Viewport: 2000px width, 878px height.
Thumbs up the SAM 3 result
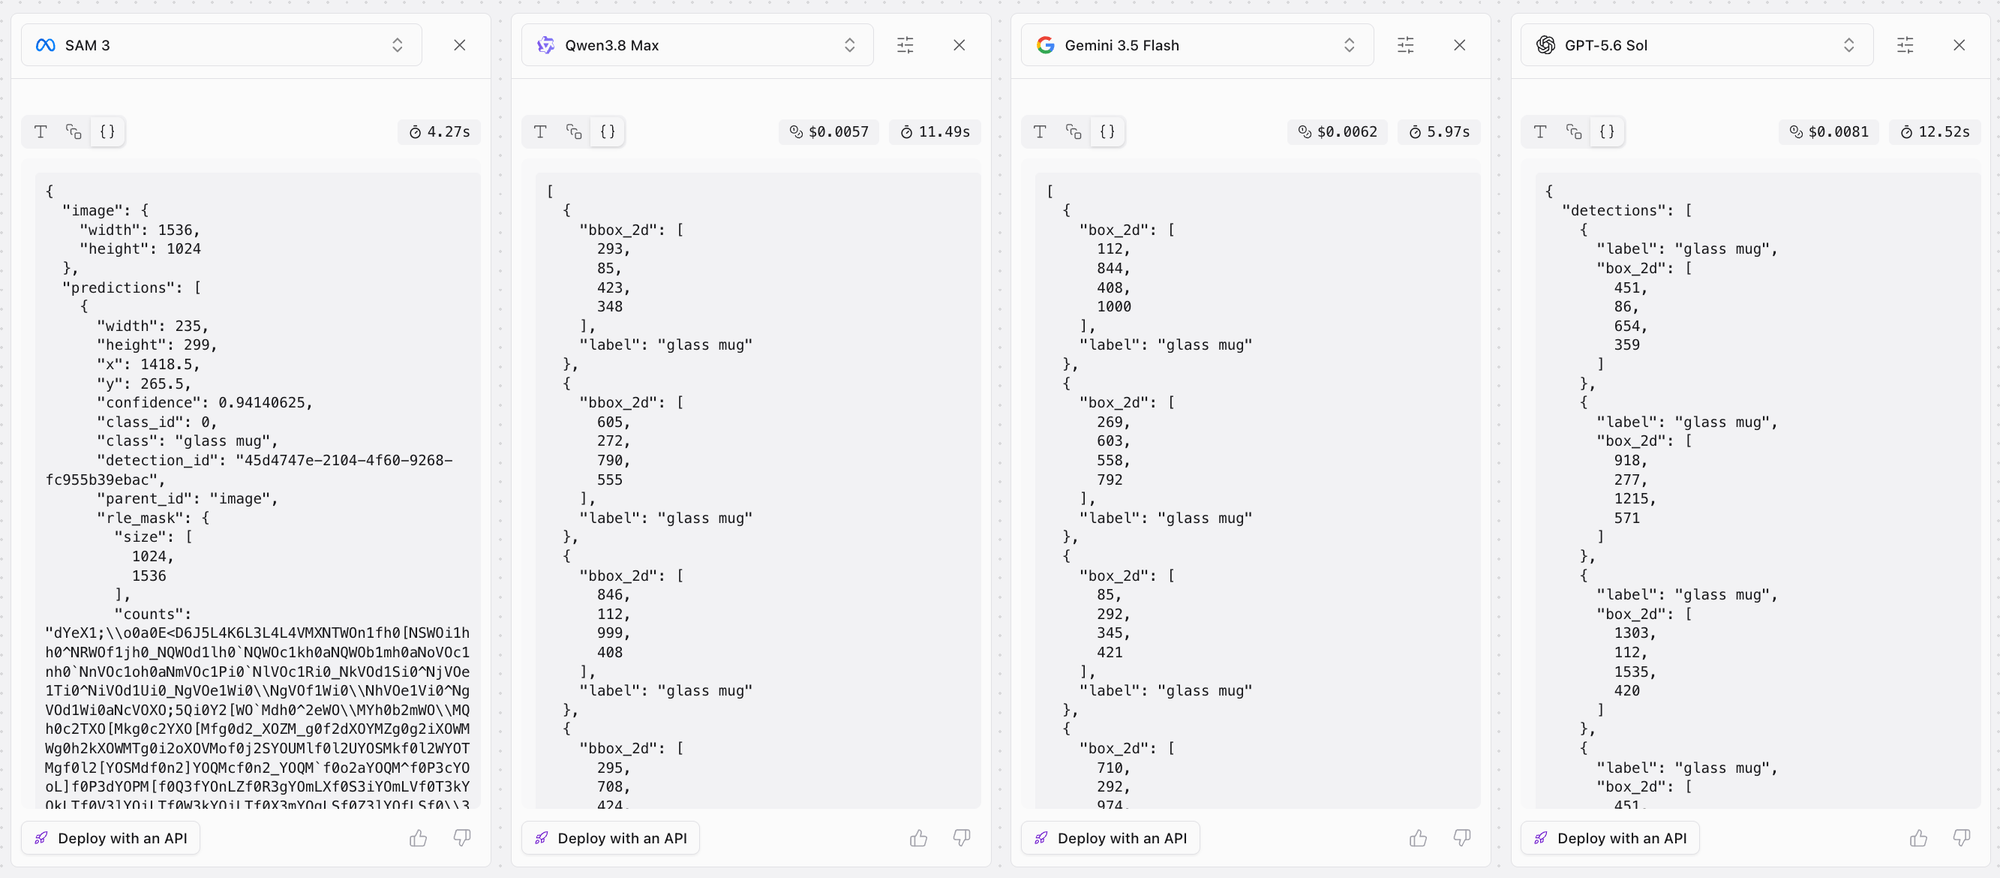click(x=418, y=838)
